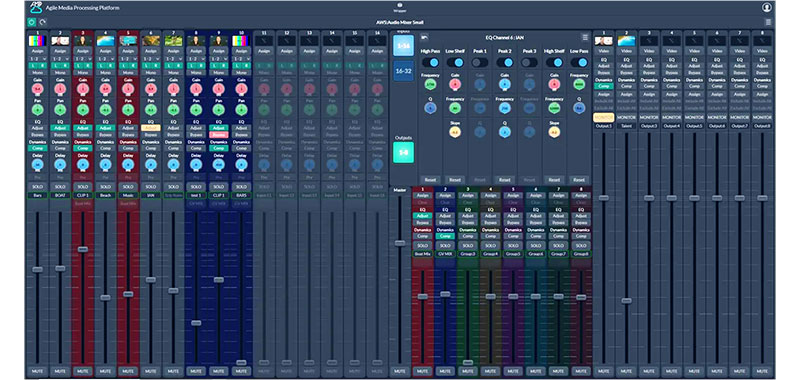Toggle the High Pass filter switch

(430, 62)
